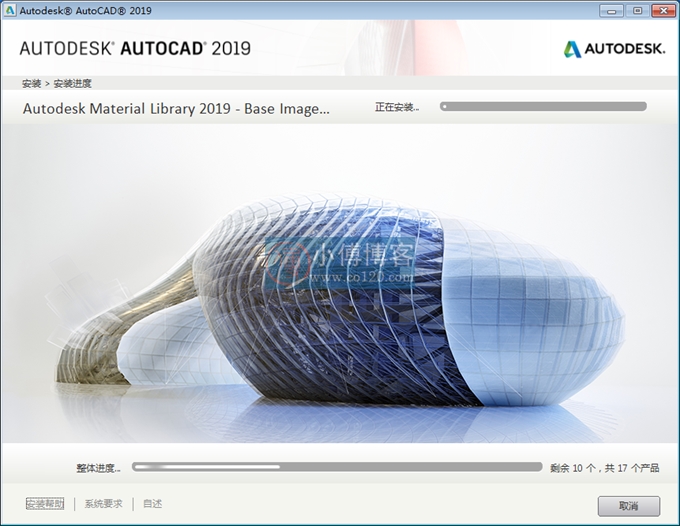Image resolution: width=680 pixels, height=526 pixels.
Task: Click the Autodesk logo in header
Action: [x=614, y=49]
